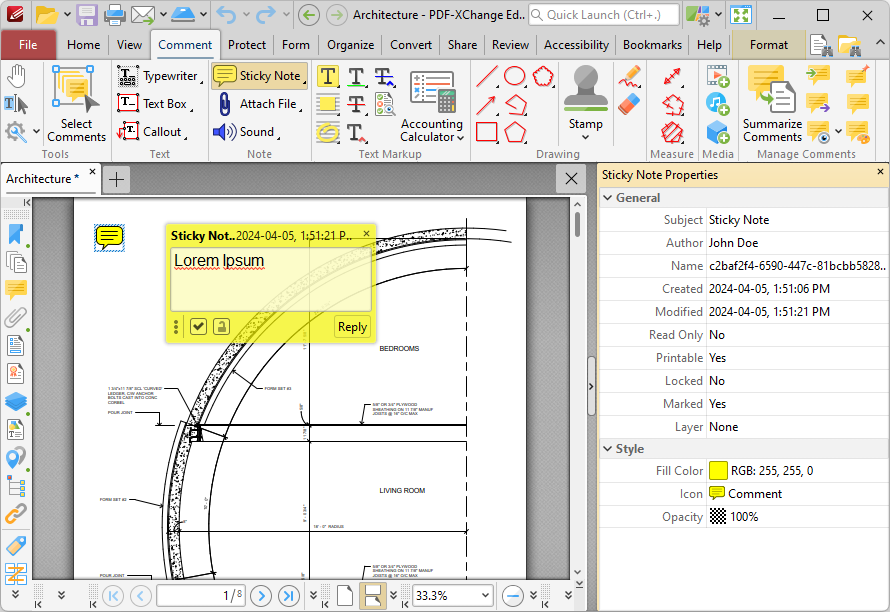Toggle the Locked property value
Screen dimensions: 890x612
tap(796, 381)
